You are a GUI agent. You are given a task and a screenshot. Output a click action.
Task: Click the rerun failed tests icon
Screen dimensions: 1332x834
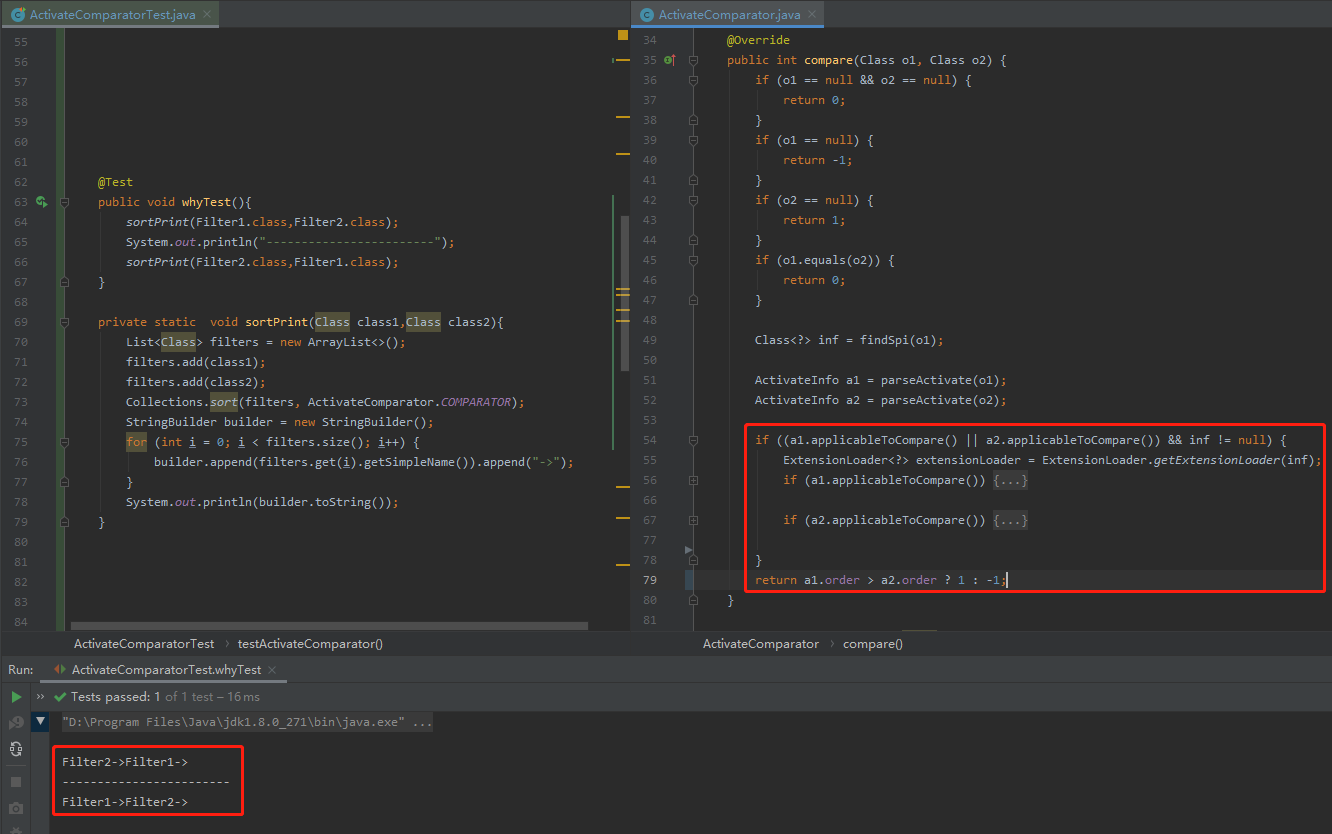[x=16, y=722]
